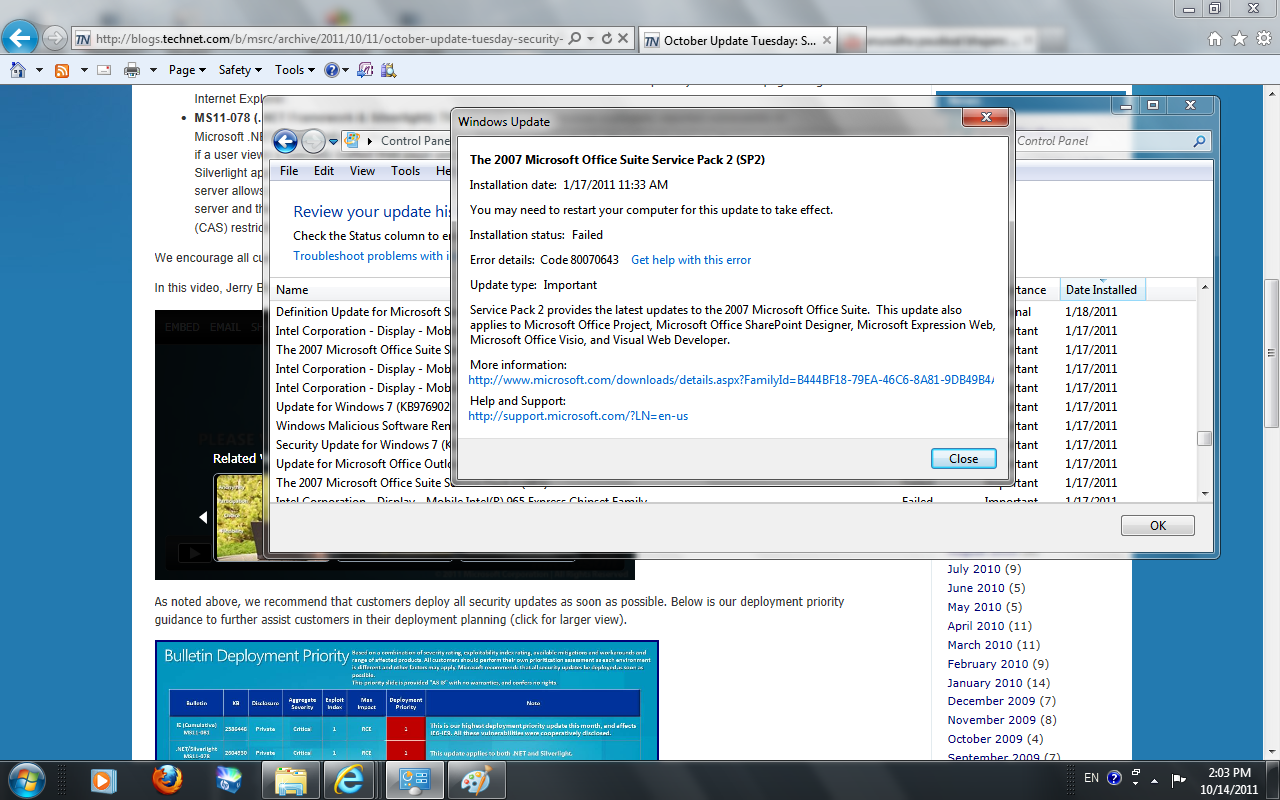Open Paint from the taskbar
This screenshot has height=800, width=1280.
pos(476,779)
